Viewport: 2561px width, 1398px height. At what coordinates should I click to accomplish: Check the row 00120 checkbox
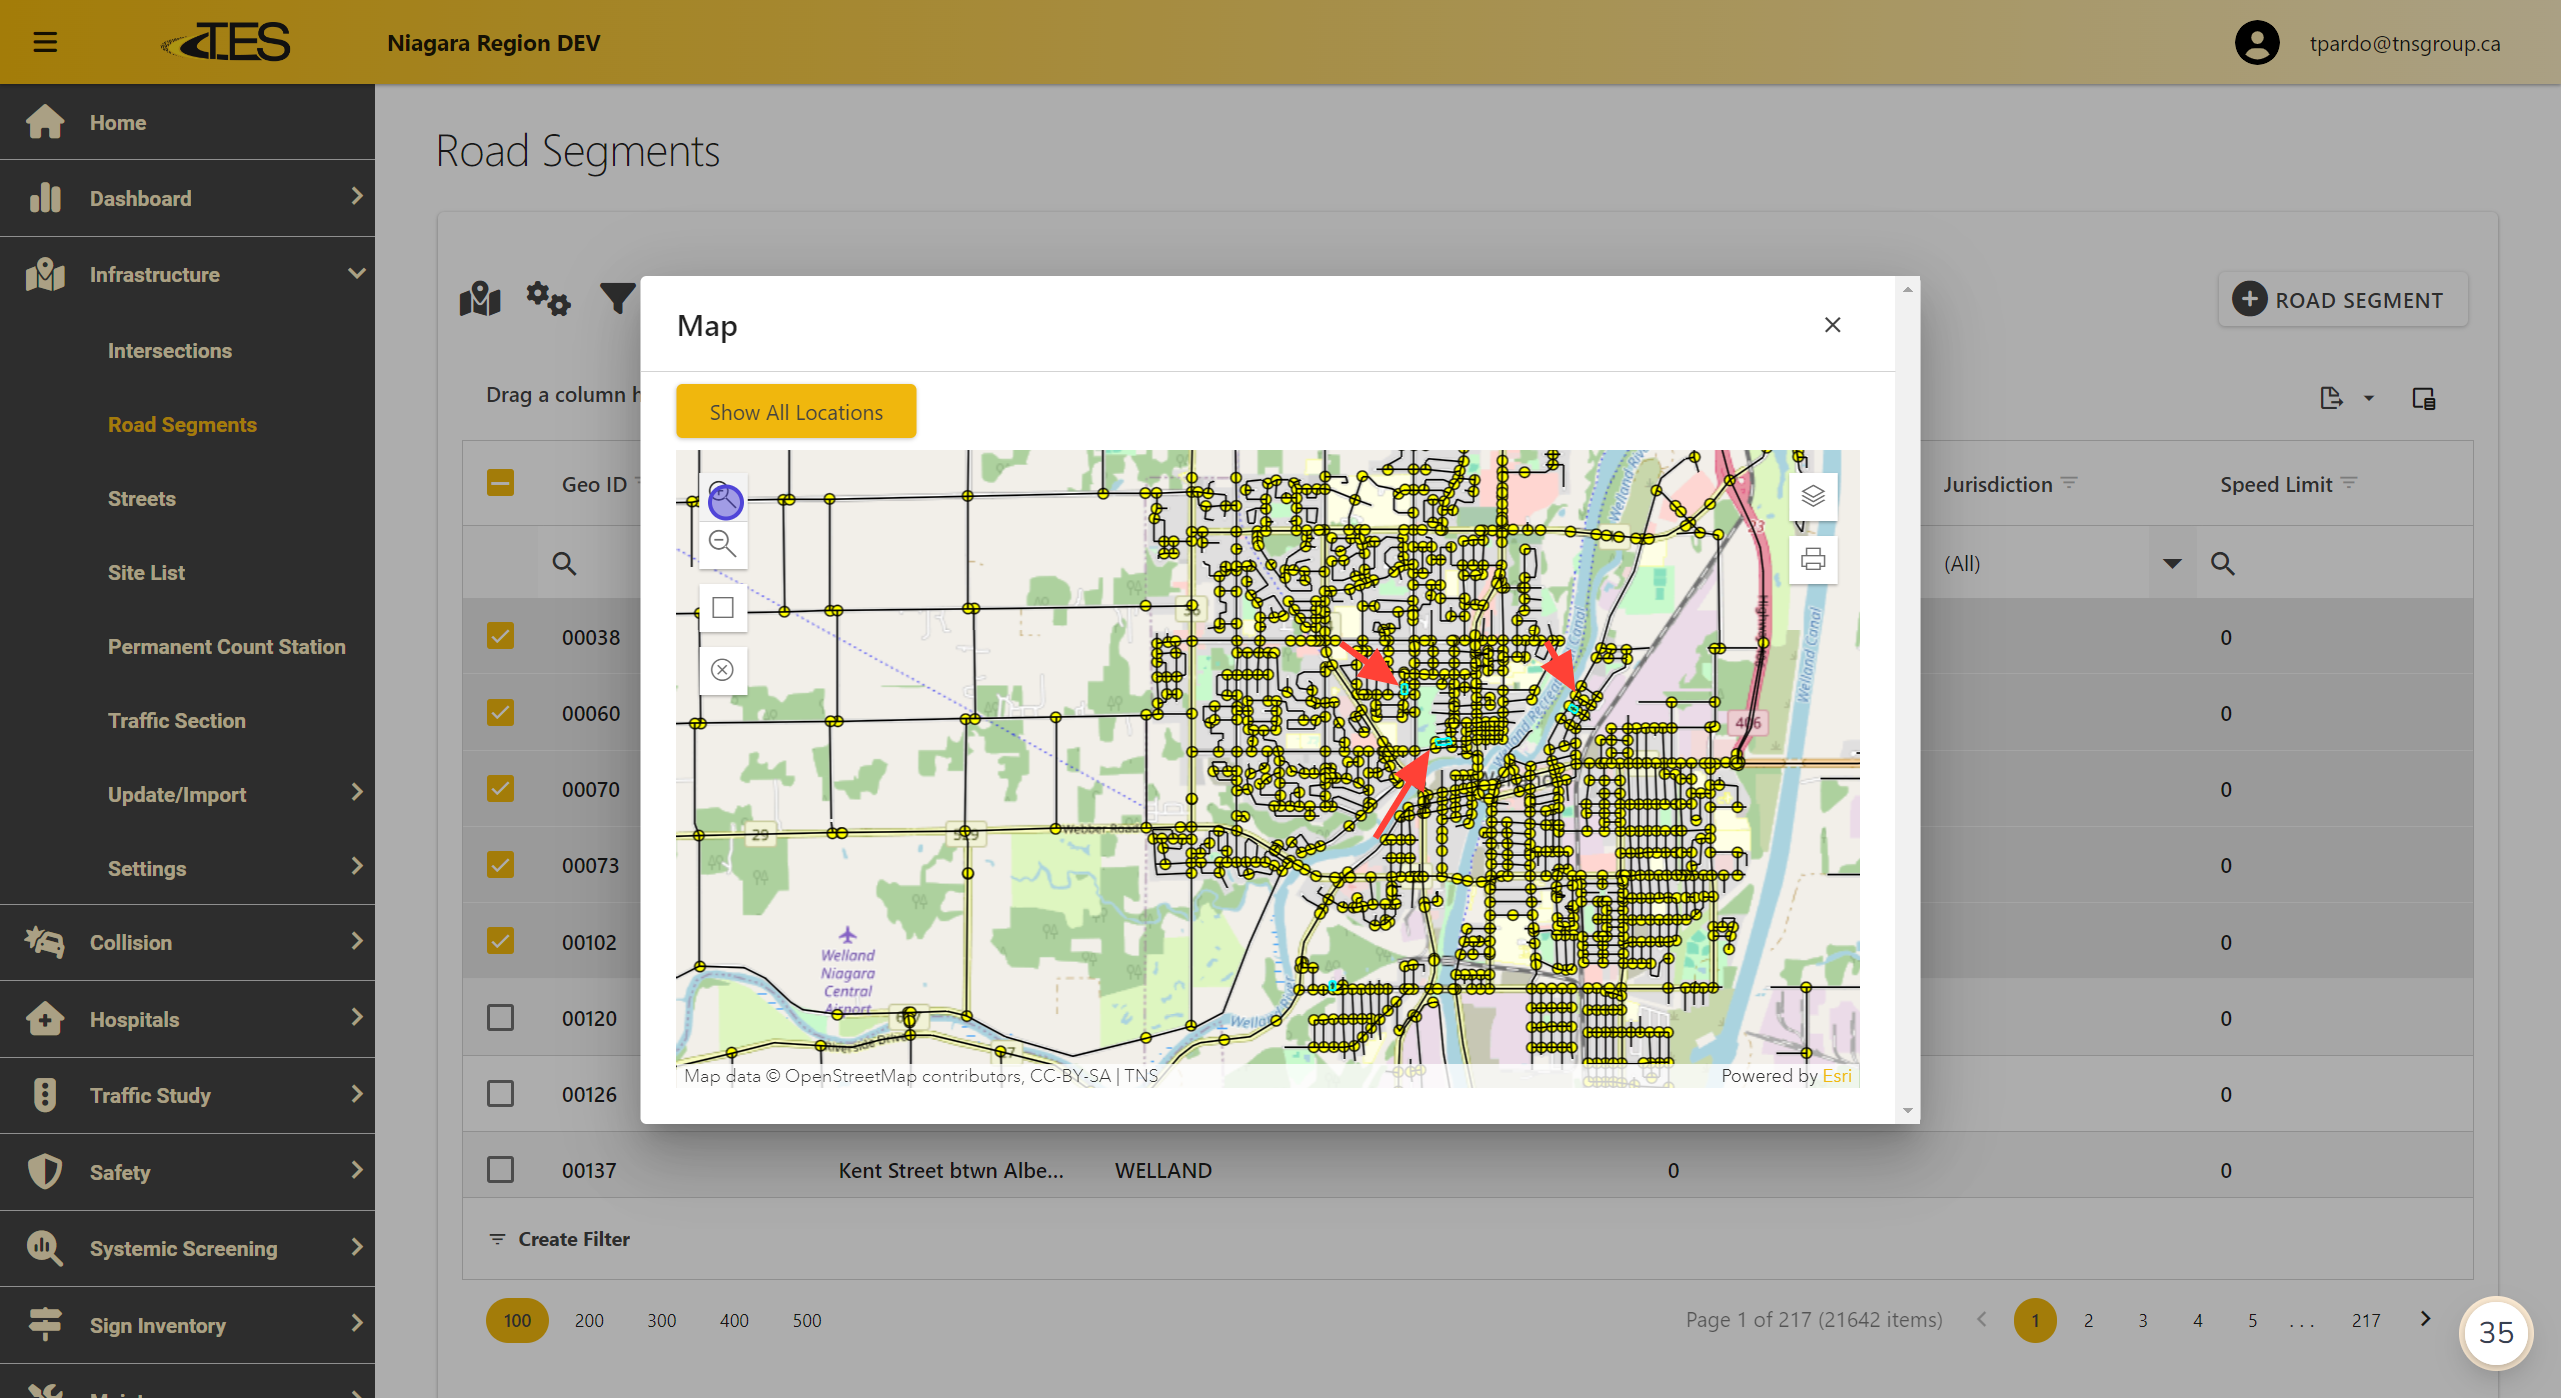(500, 1017)
